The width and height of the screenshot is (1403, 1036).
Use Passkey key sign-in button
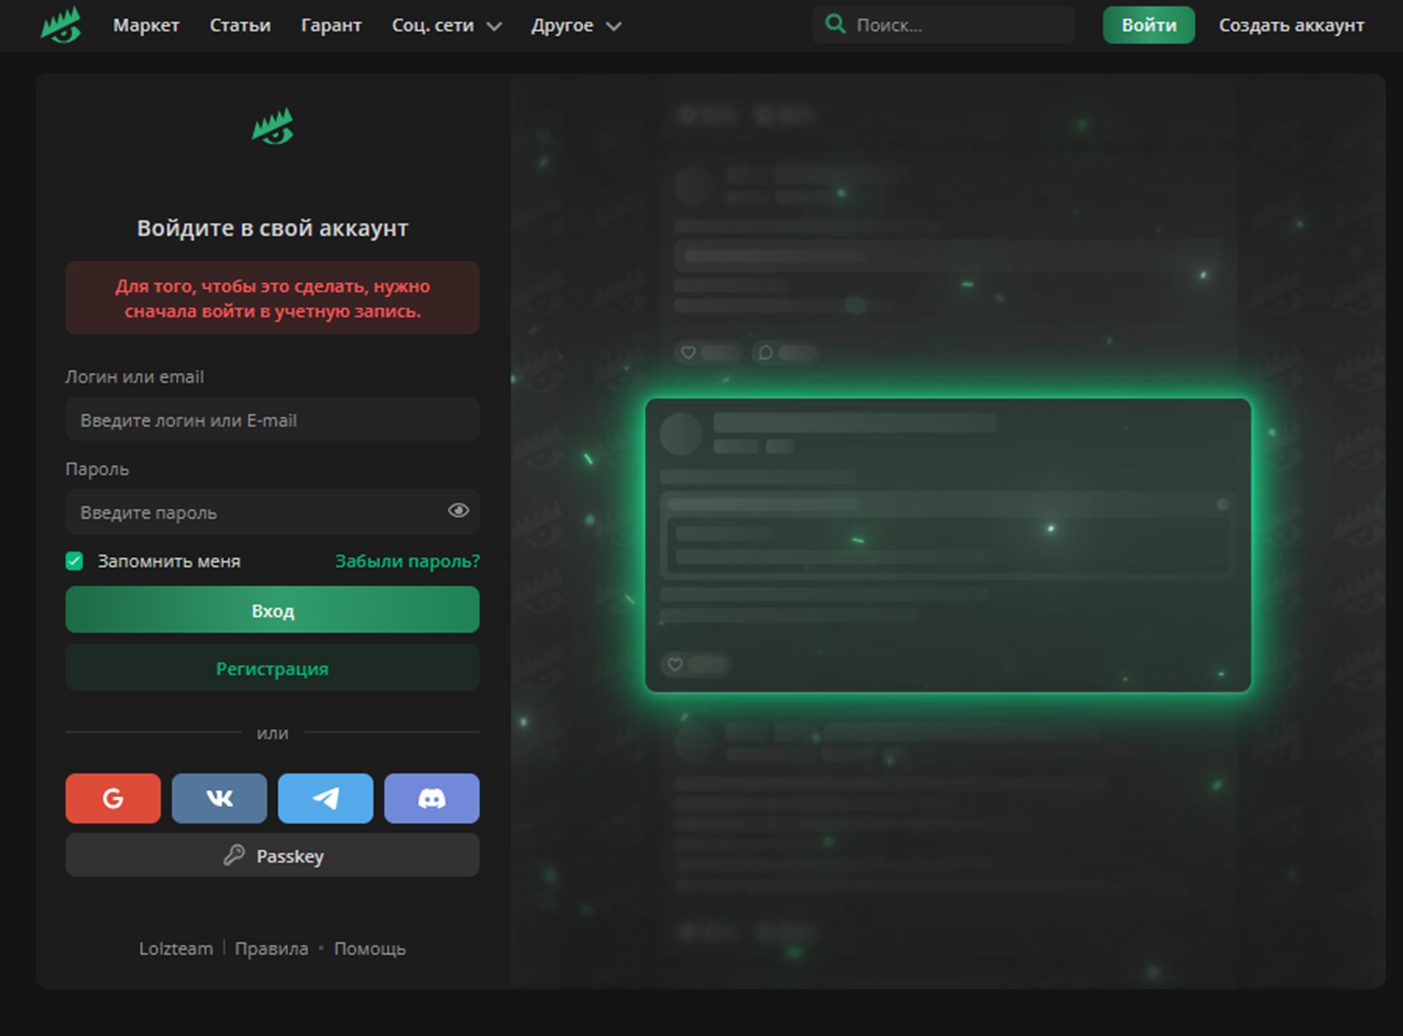[272, 856]
